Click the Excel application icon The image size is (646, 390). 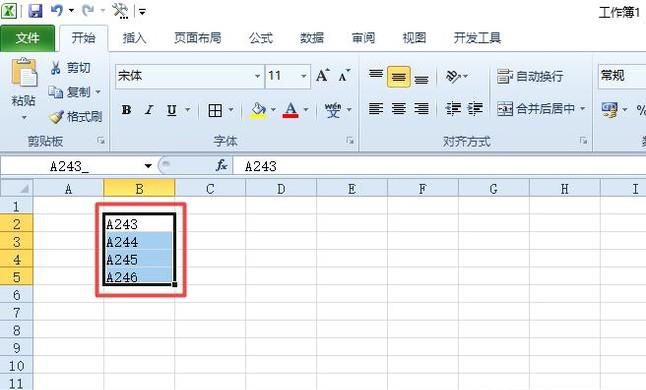click(9, 11)
